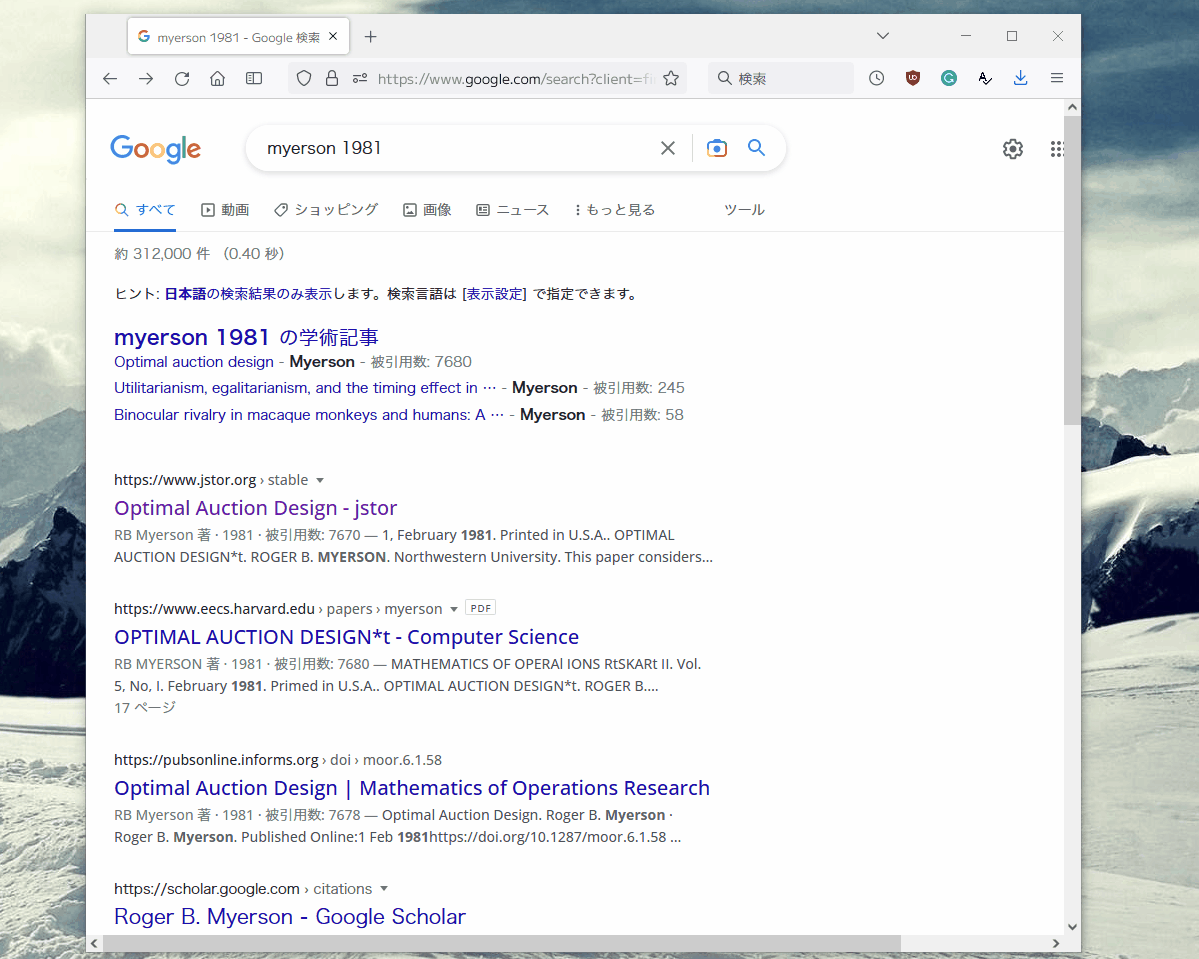This screenshot has height=959, width=1199.
Task: Open Roger B. Myerson - Google Scholar result
Action: tap(290, 917)
